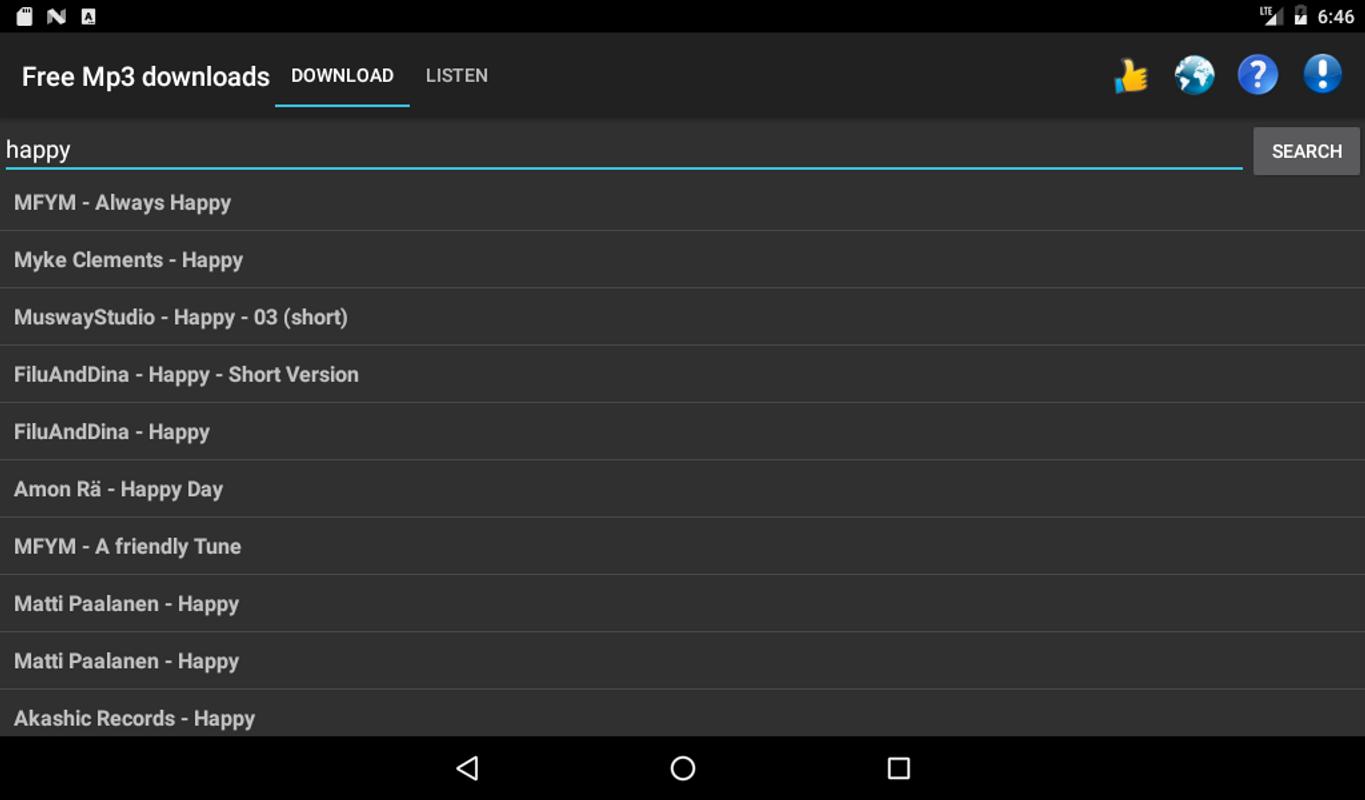Viewport: 1365px width, 800px height.
Task: Open recent apps square icon
Action: [x=899, y=768]
